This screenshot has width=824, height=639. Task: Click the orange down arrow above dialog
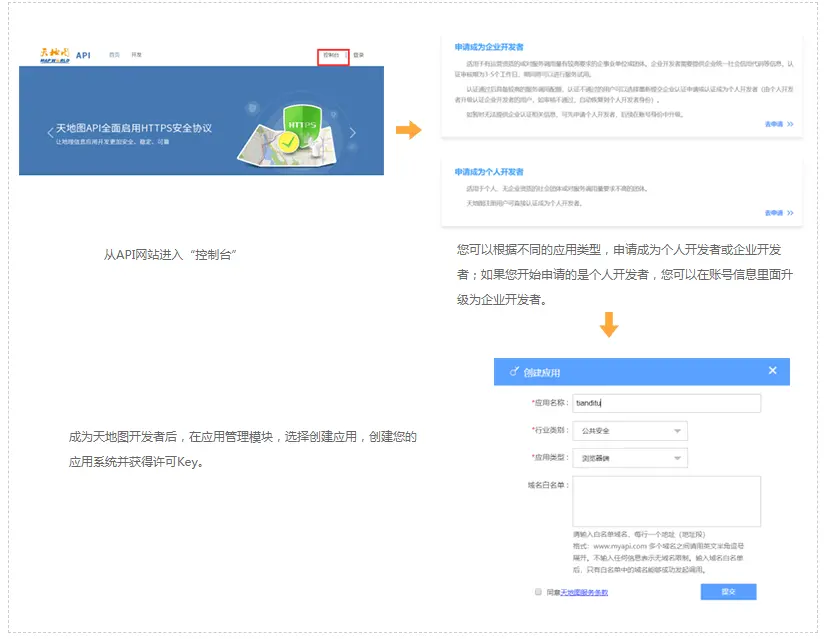click(x=608, y=325)
